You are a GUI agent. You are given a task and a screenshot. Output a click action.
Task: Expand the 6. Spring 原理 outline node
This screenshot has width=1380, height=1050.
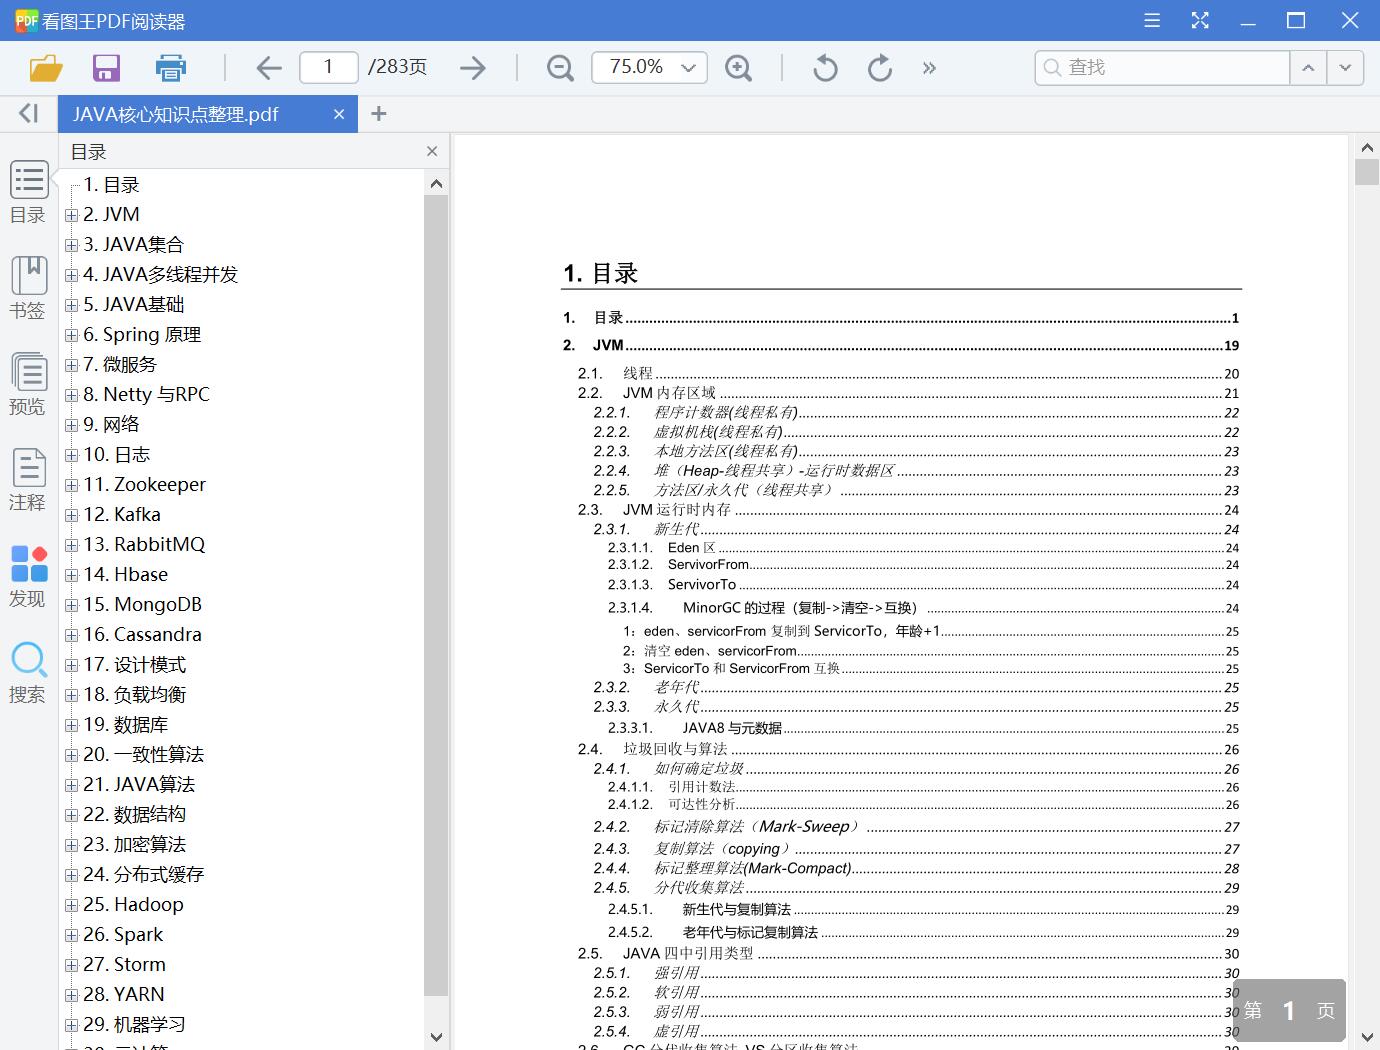[71, 335]
